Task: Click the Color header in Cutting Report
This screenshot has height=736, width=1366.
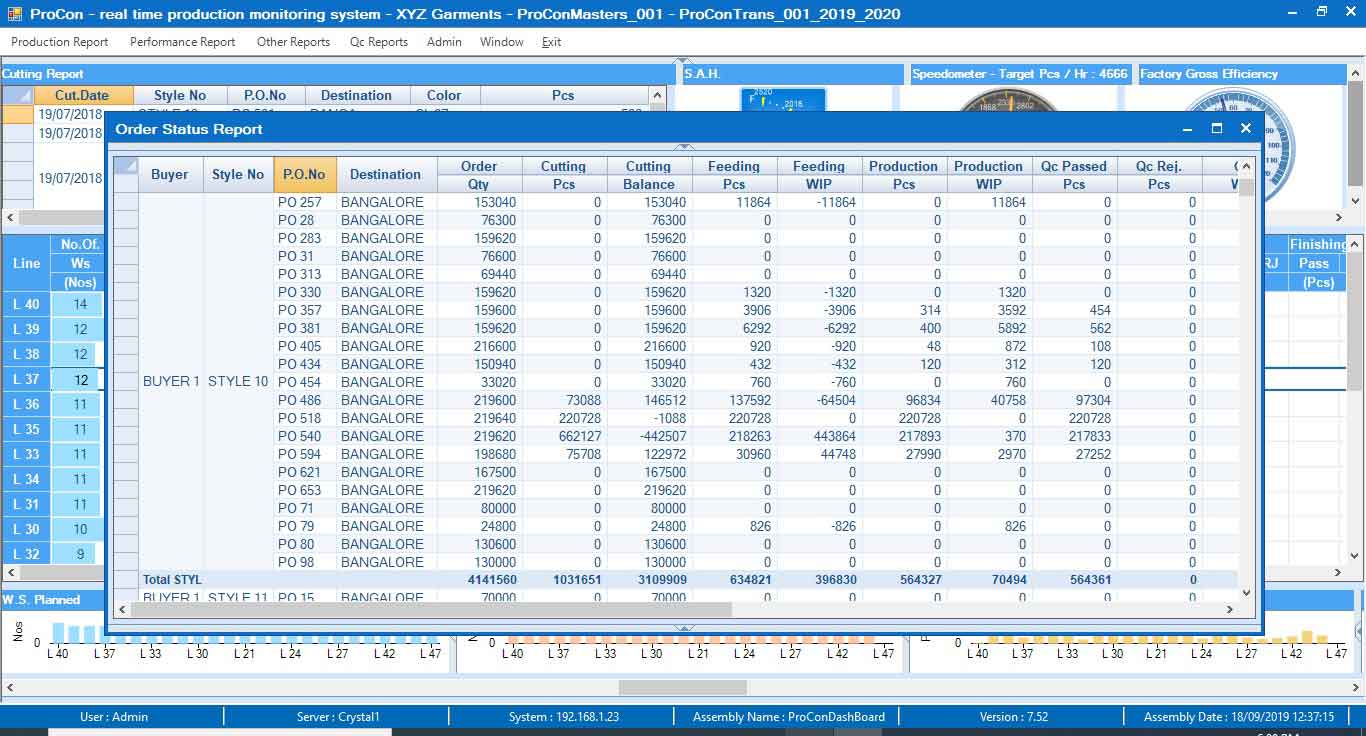Action: coord(444,95)
